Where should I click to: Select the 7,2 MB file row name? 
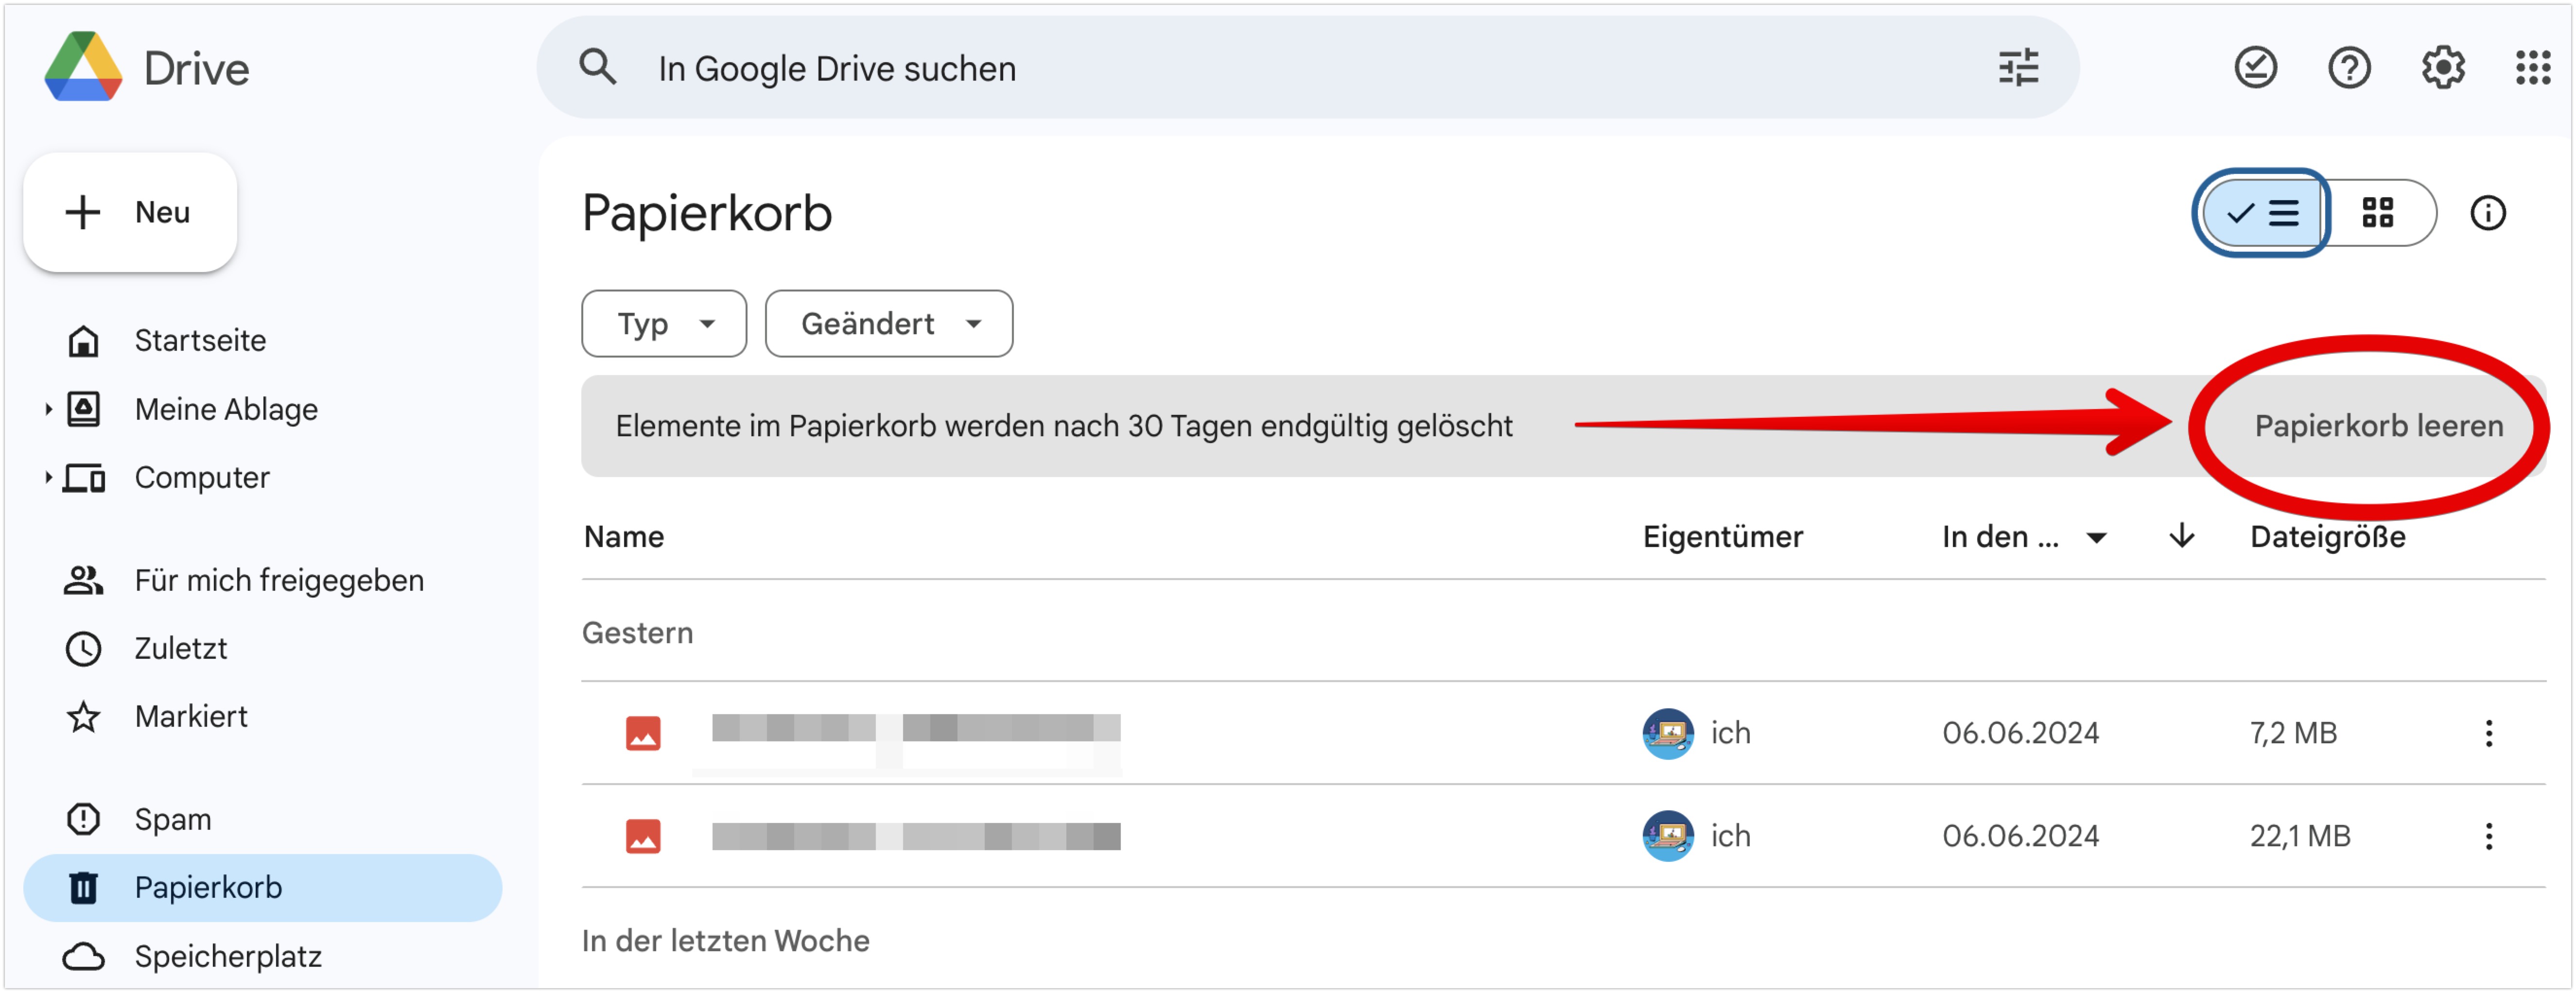coord(916,729)
